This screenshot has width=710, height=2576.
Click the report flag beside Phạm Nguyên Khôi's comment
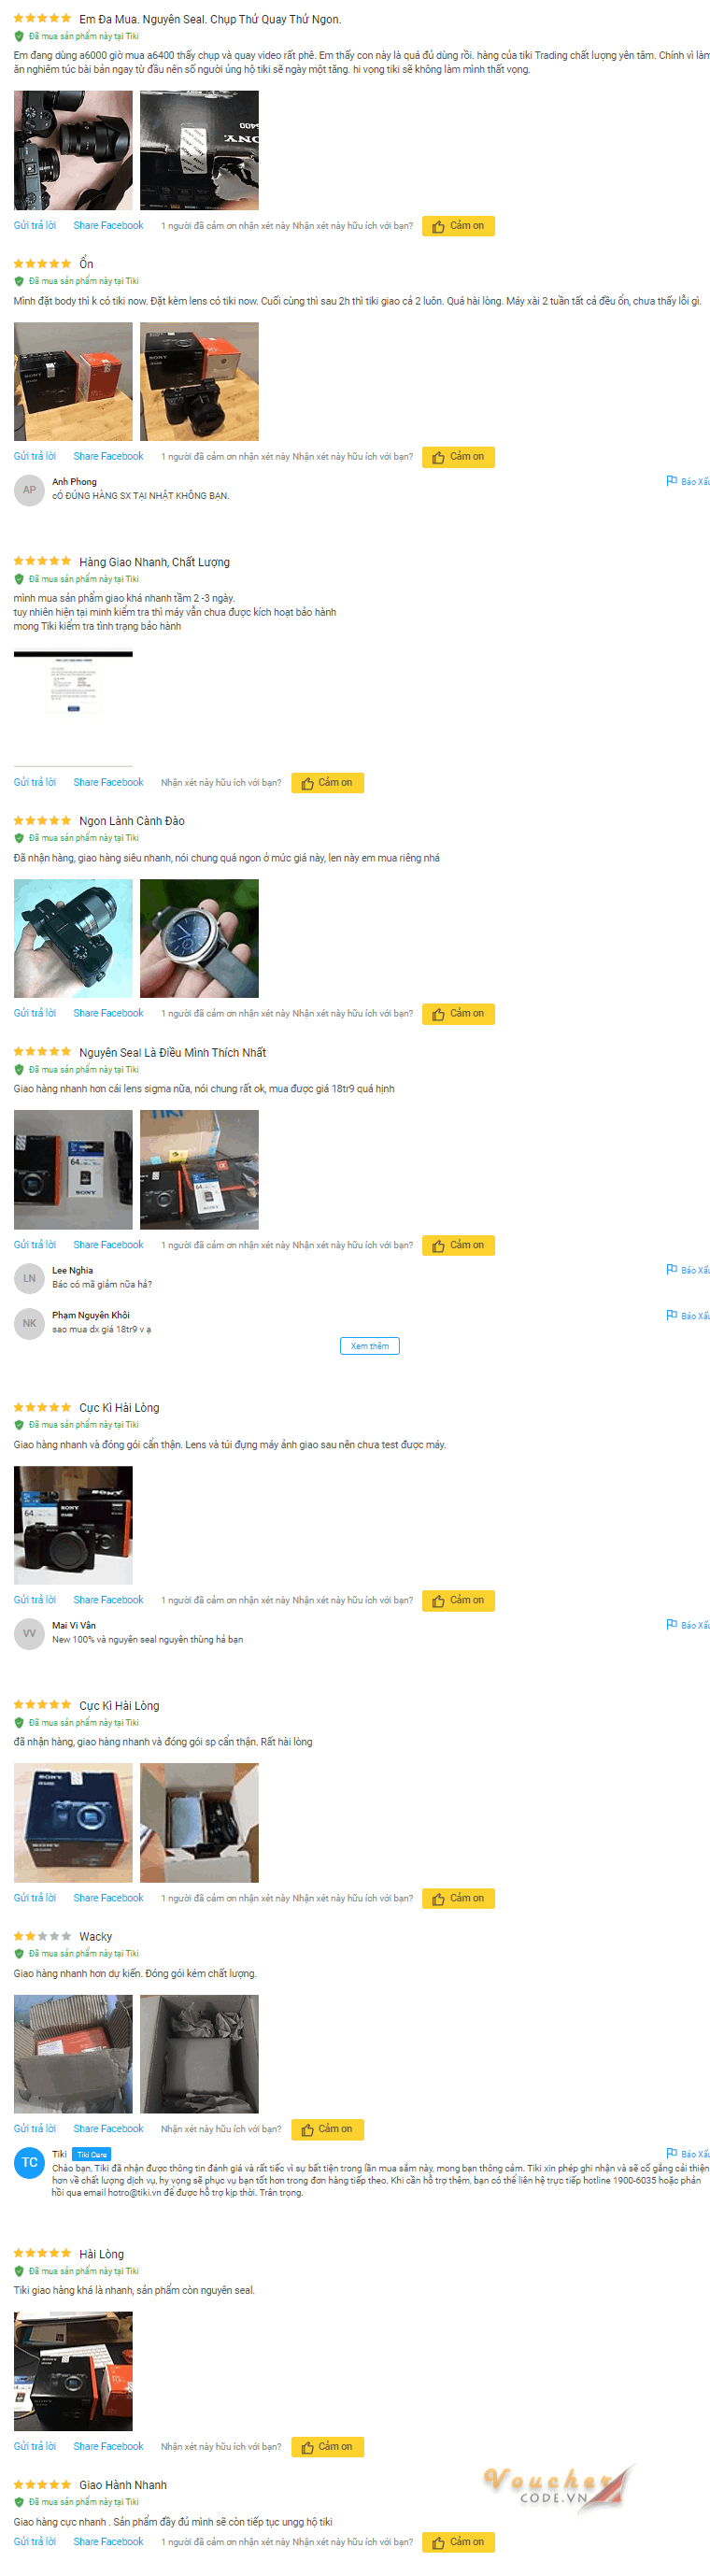688,1315
